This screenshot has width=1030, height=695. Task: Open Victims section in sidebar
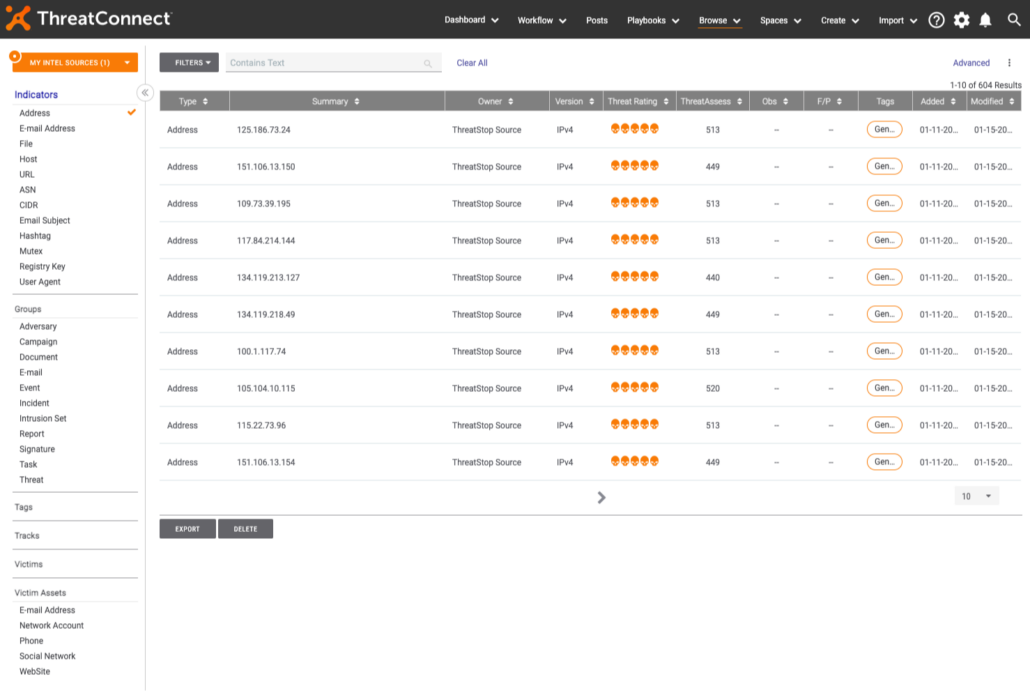28,564
